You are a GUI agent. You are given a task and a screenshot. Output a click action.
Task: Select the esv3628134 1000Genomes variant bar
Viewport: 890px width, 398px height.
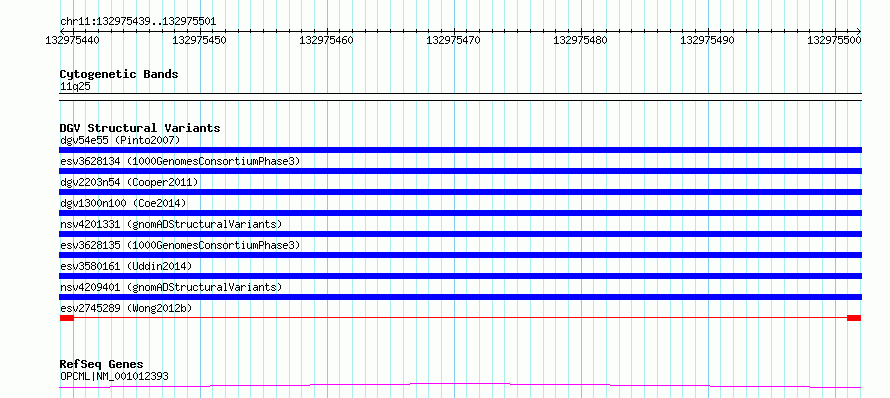click(x=460, y=171)
